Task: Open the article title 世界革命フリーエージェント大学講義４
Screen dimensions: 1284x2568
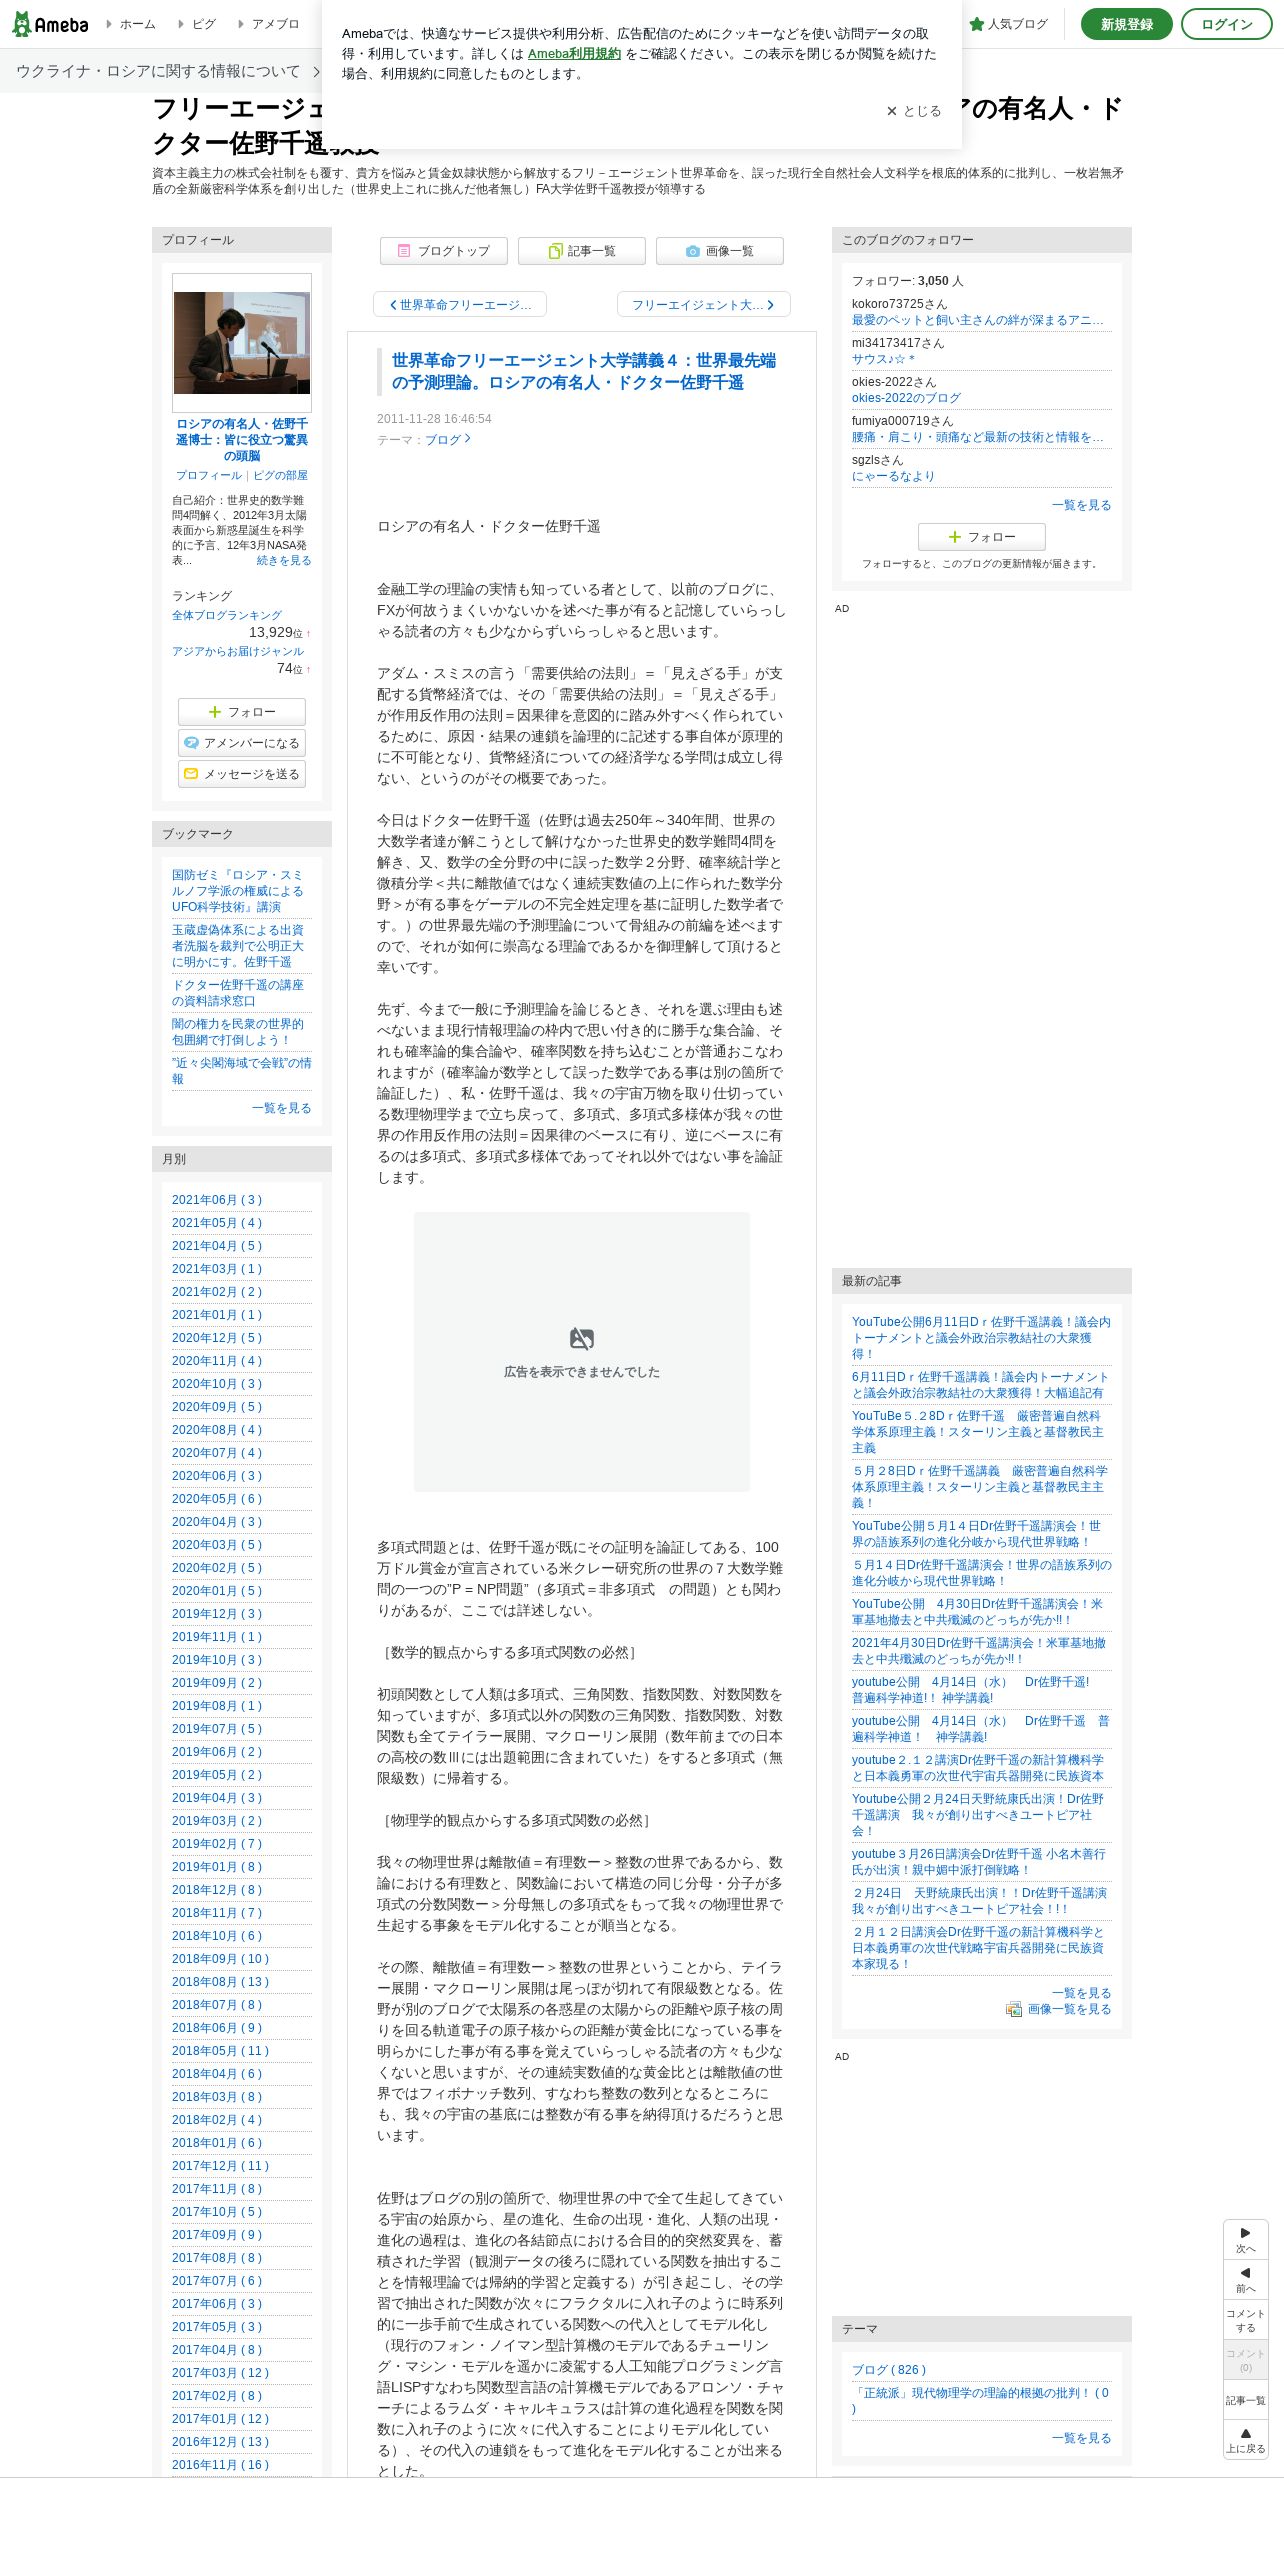Action: [584, 371]
